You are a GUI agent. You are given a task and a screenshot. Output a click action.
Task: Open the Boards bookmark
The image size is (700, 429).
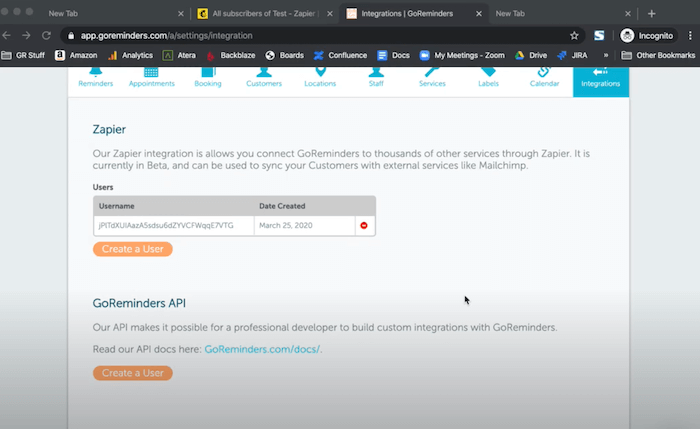(284, 55)
